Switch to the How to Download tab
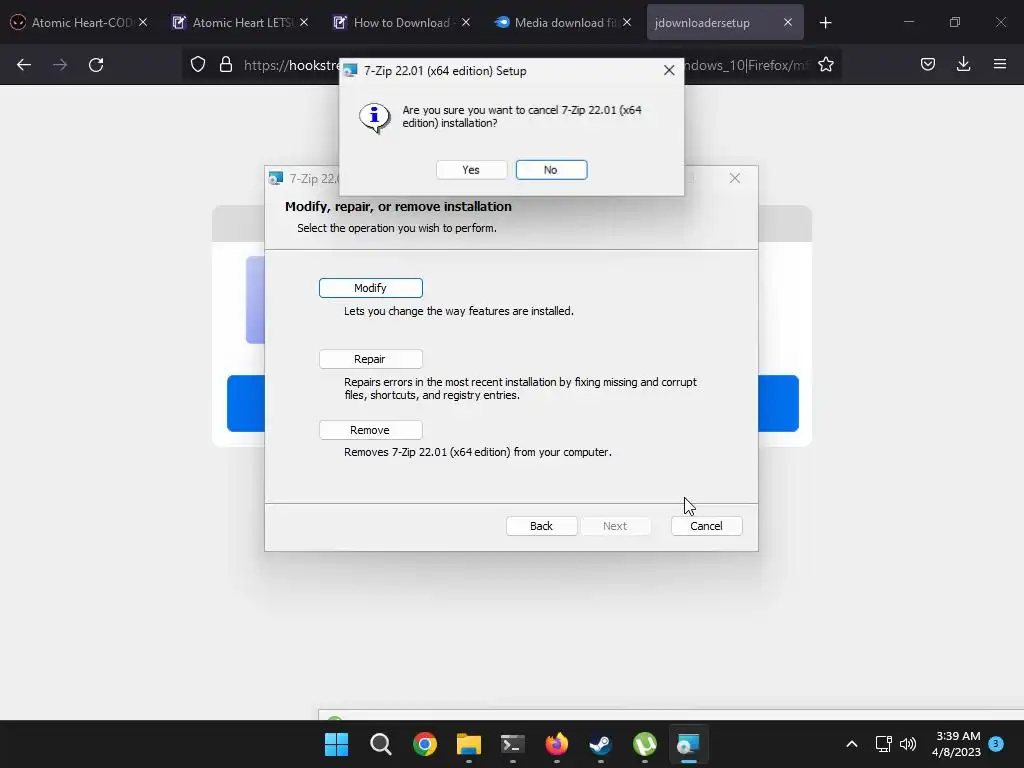This screenshot has height=768, width=1024. (x=402, y=22)
